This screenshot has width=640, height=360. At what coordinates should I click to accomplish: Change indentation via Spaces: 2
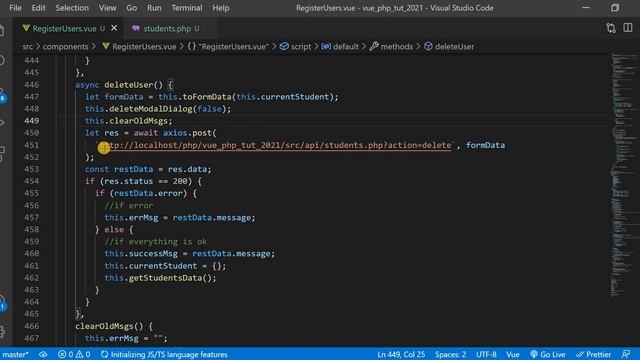click(x=450, y=354)
